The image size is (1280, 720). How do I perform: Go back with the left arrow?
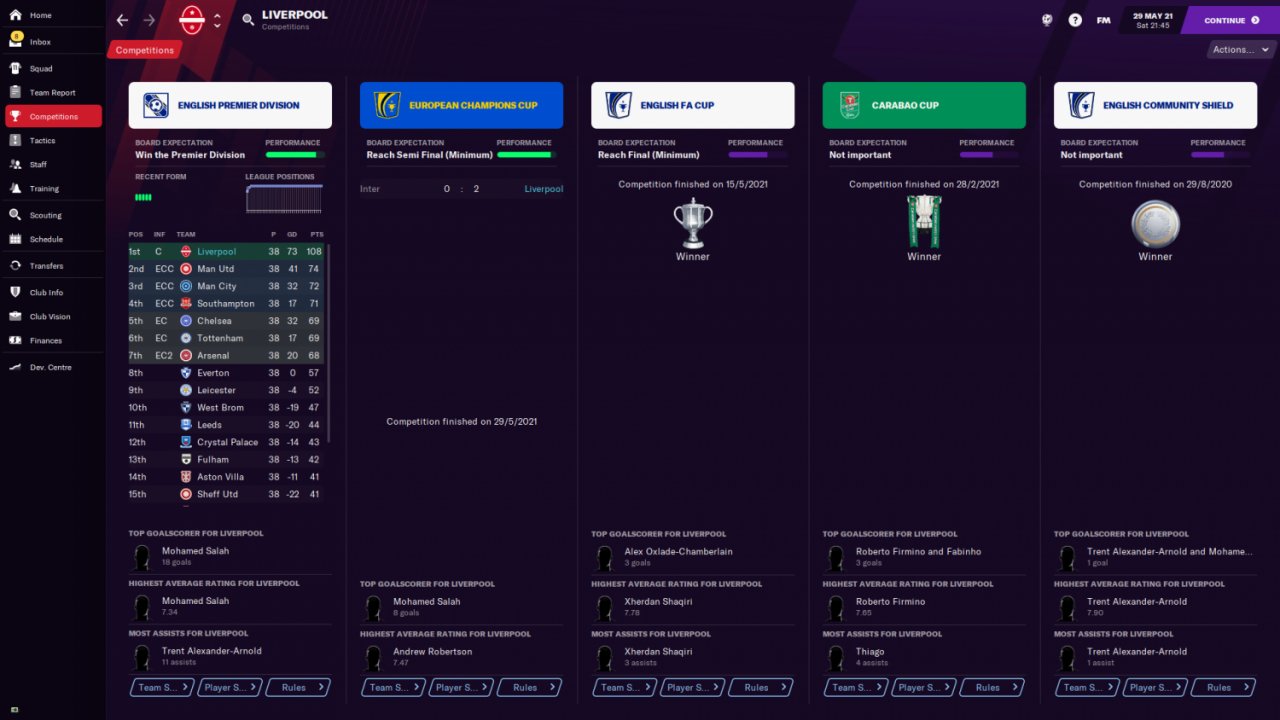pos(123,20)
